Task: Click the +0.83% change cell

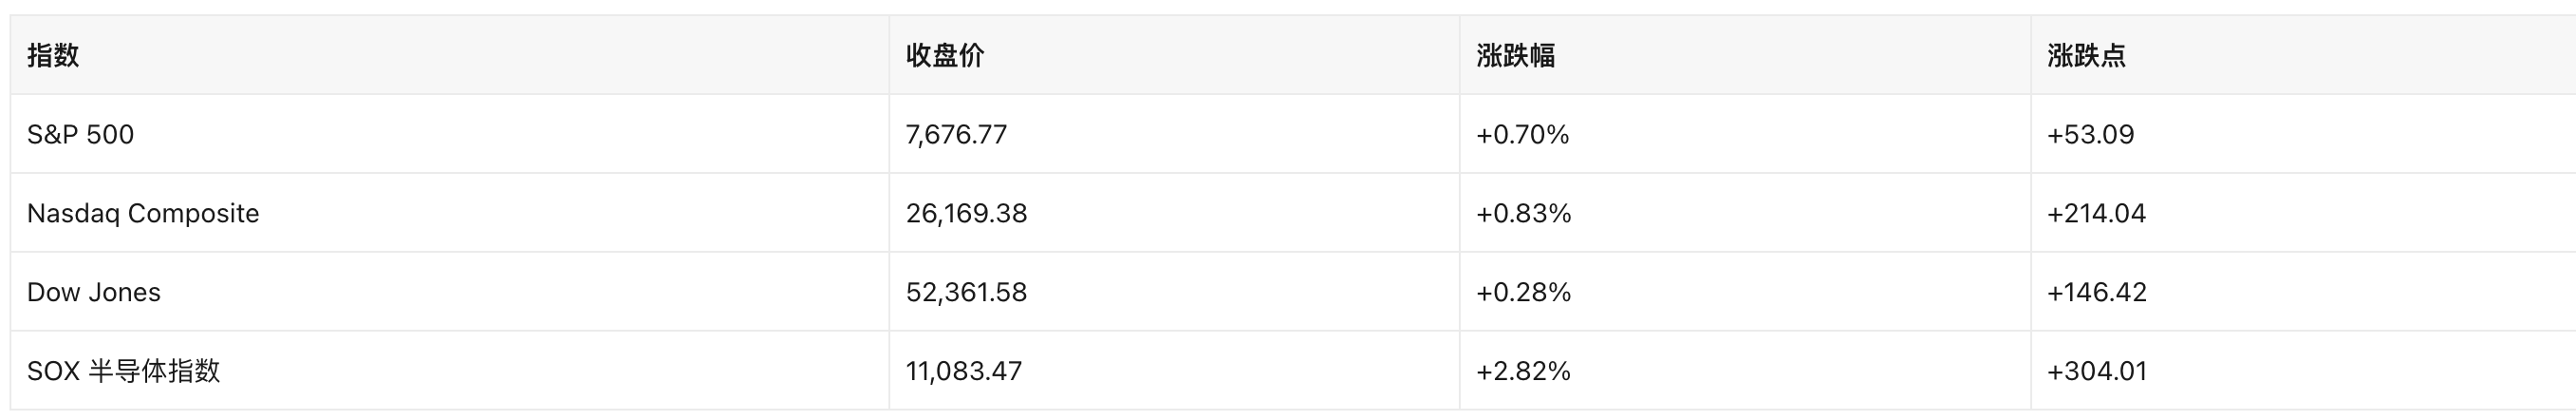Action: pyautogui.click(x=1745, y=213)
